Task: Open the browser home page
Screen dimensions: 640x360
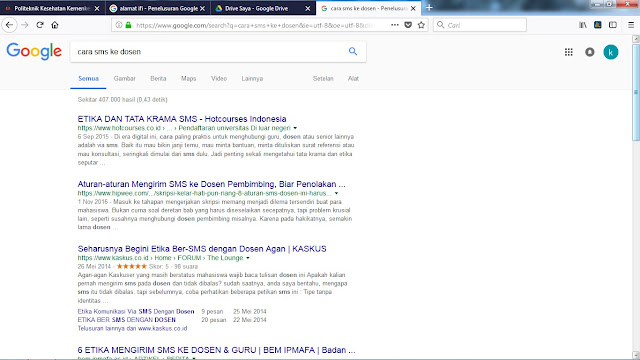Action: click(55, 25)
